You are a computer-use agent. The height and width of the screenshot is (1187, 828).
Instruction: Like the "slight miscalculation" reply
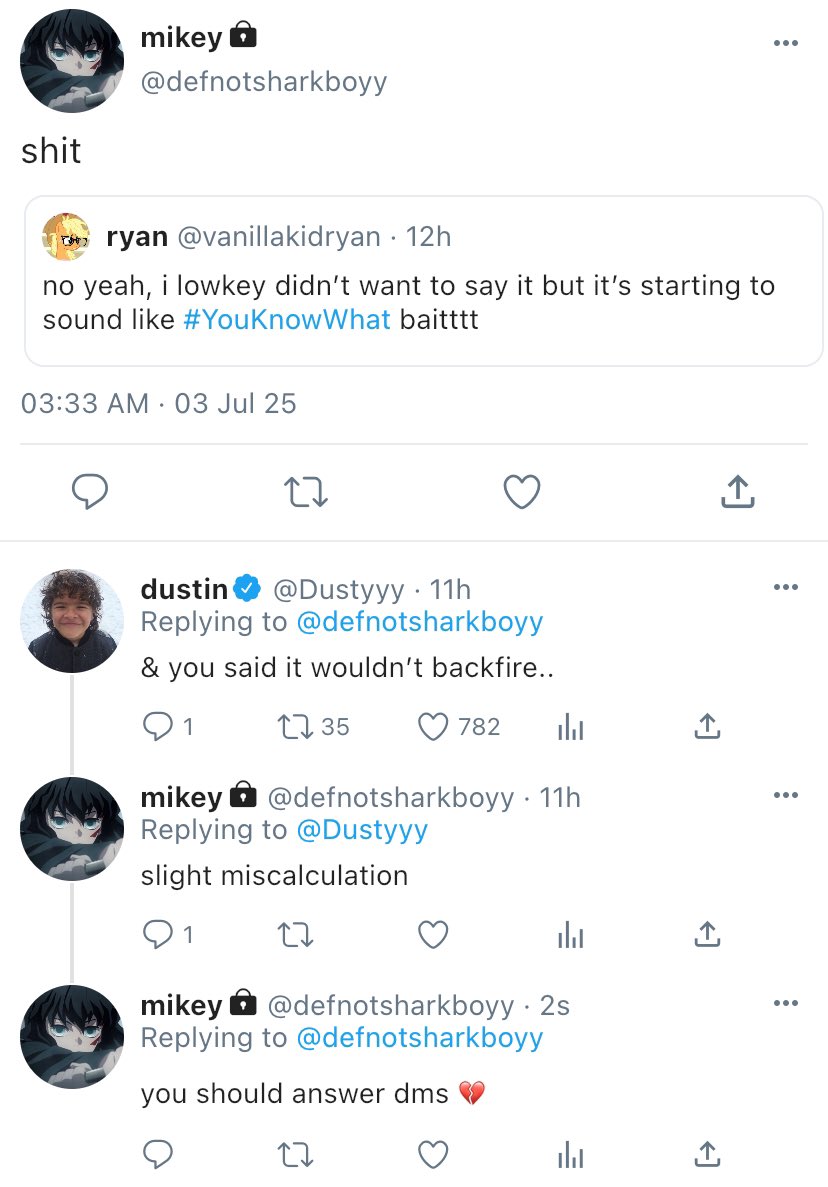[433, 934]
